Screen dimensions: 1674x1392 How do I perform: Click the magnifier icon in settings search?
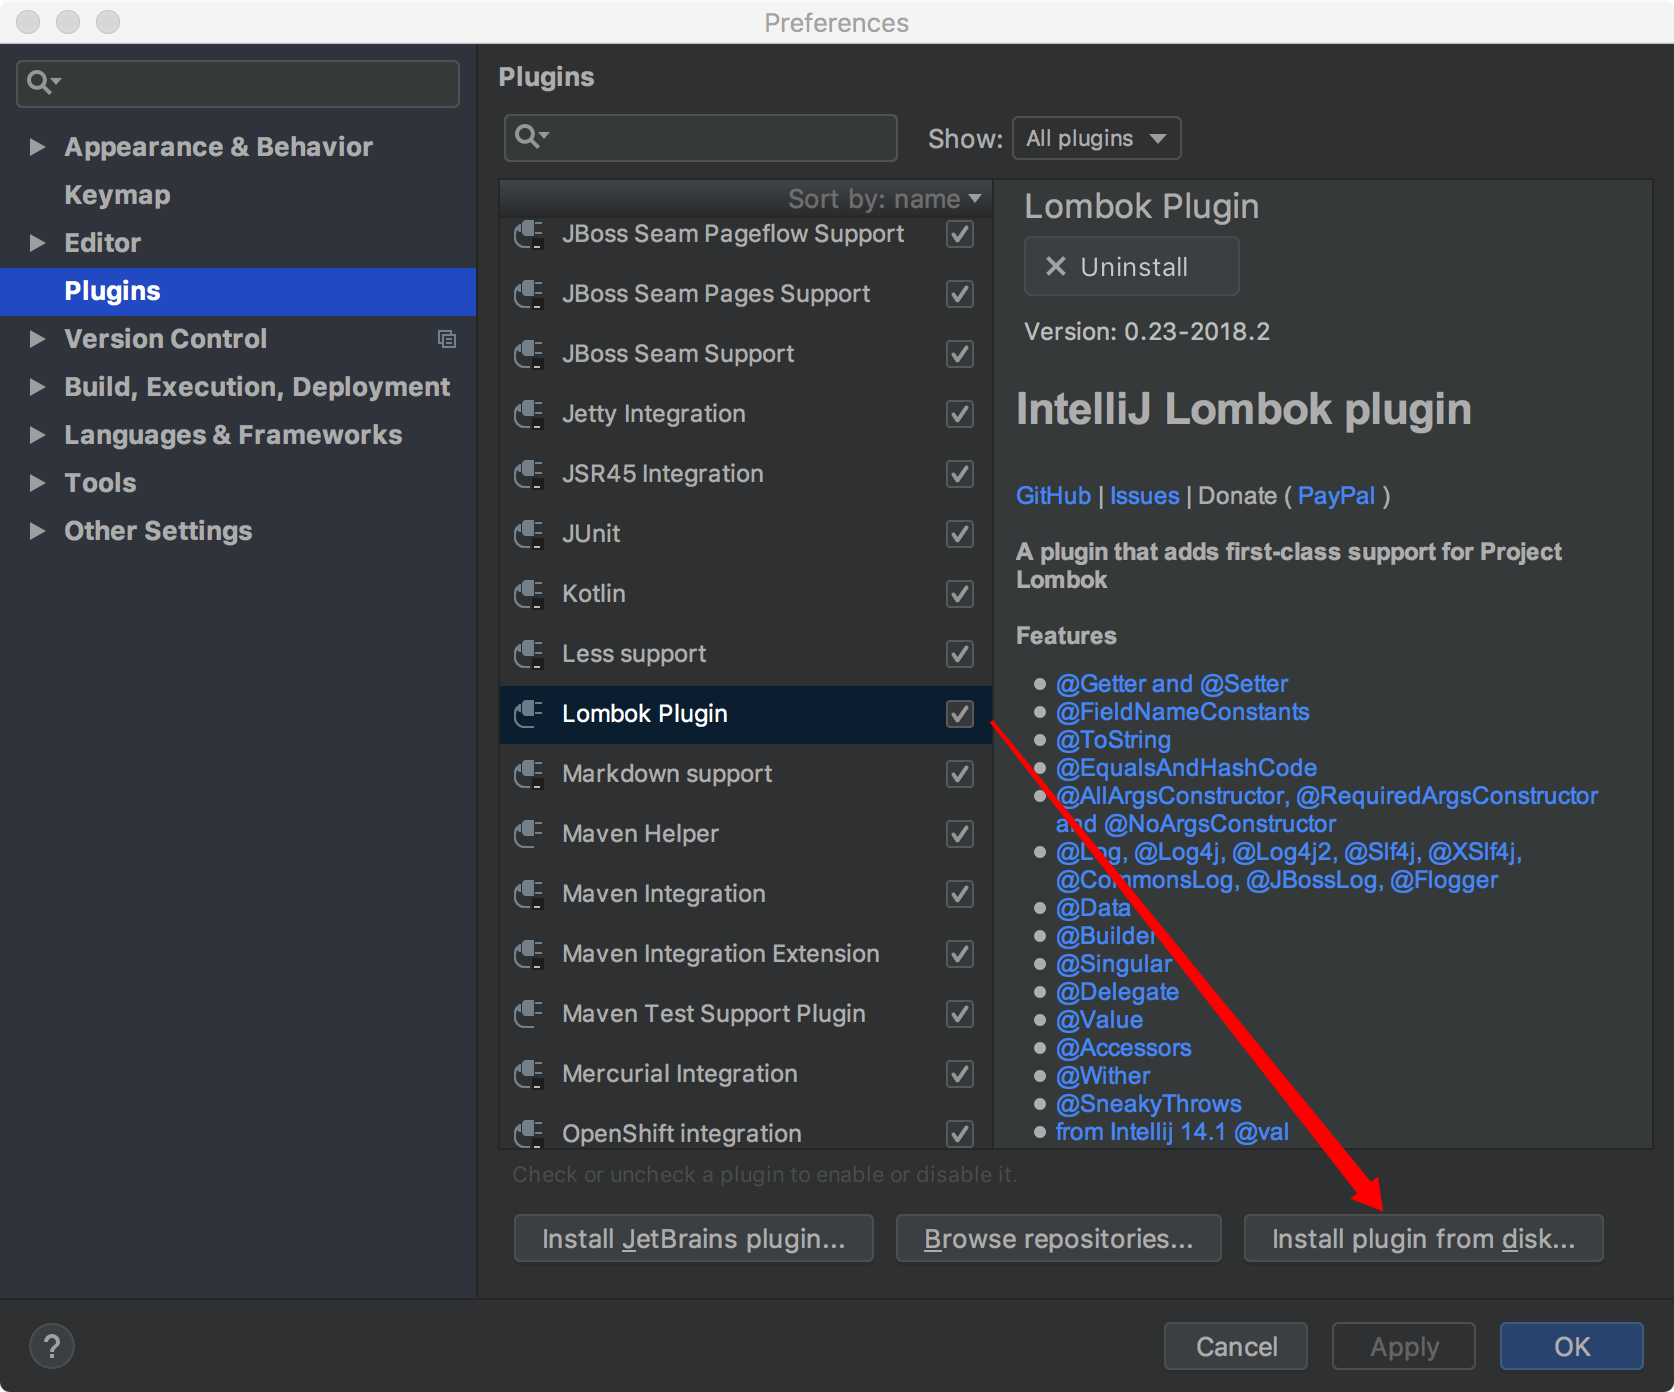[x=42, y=82]
